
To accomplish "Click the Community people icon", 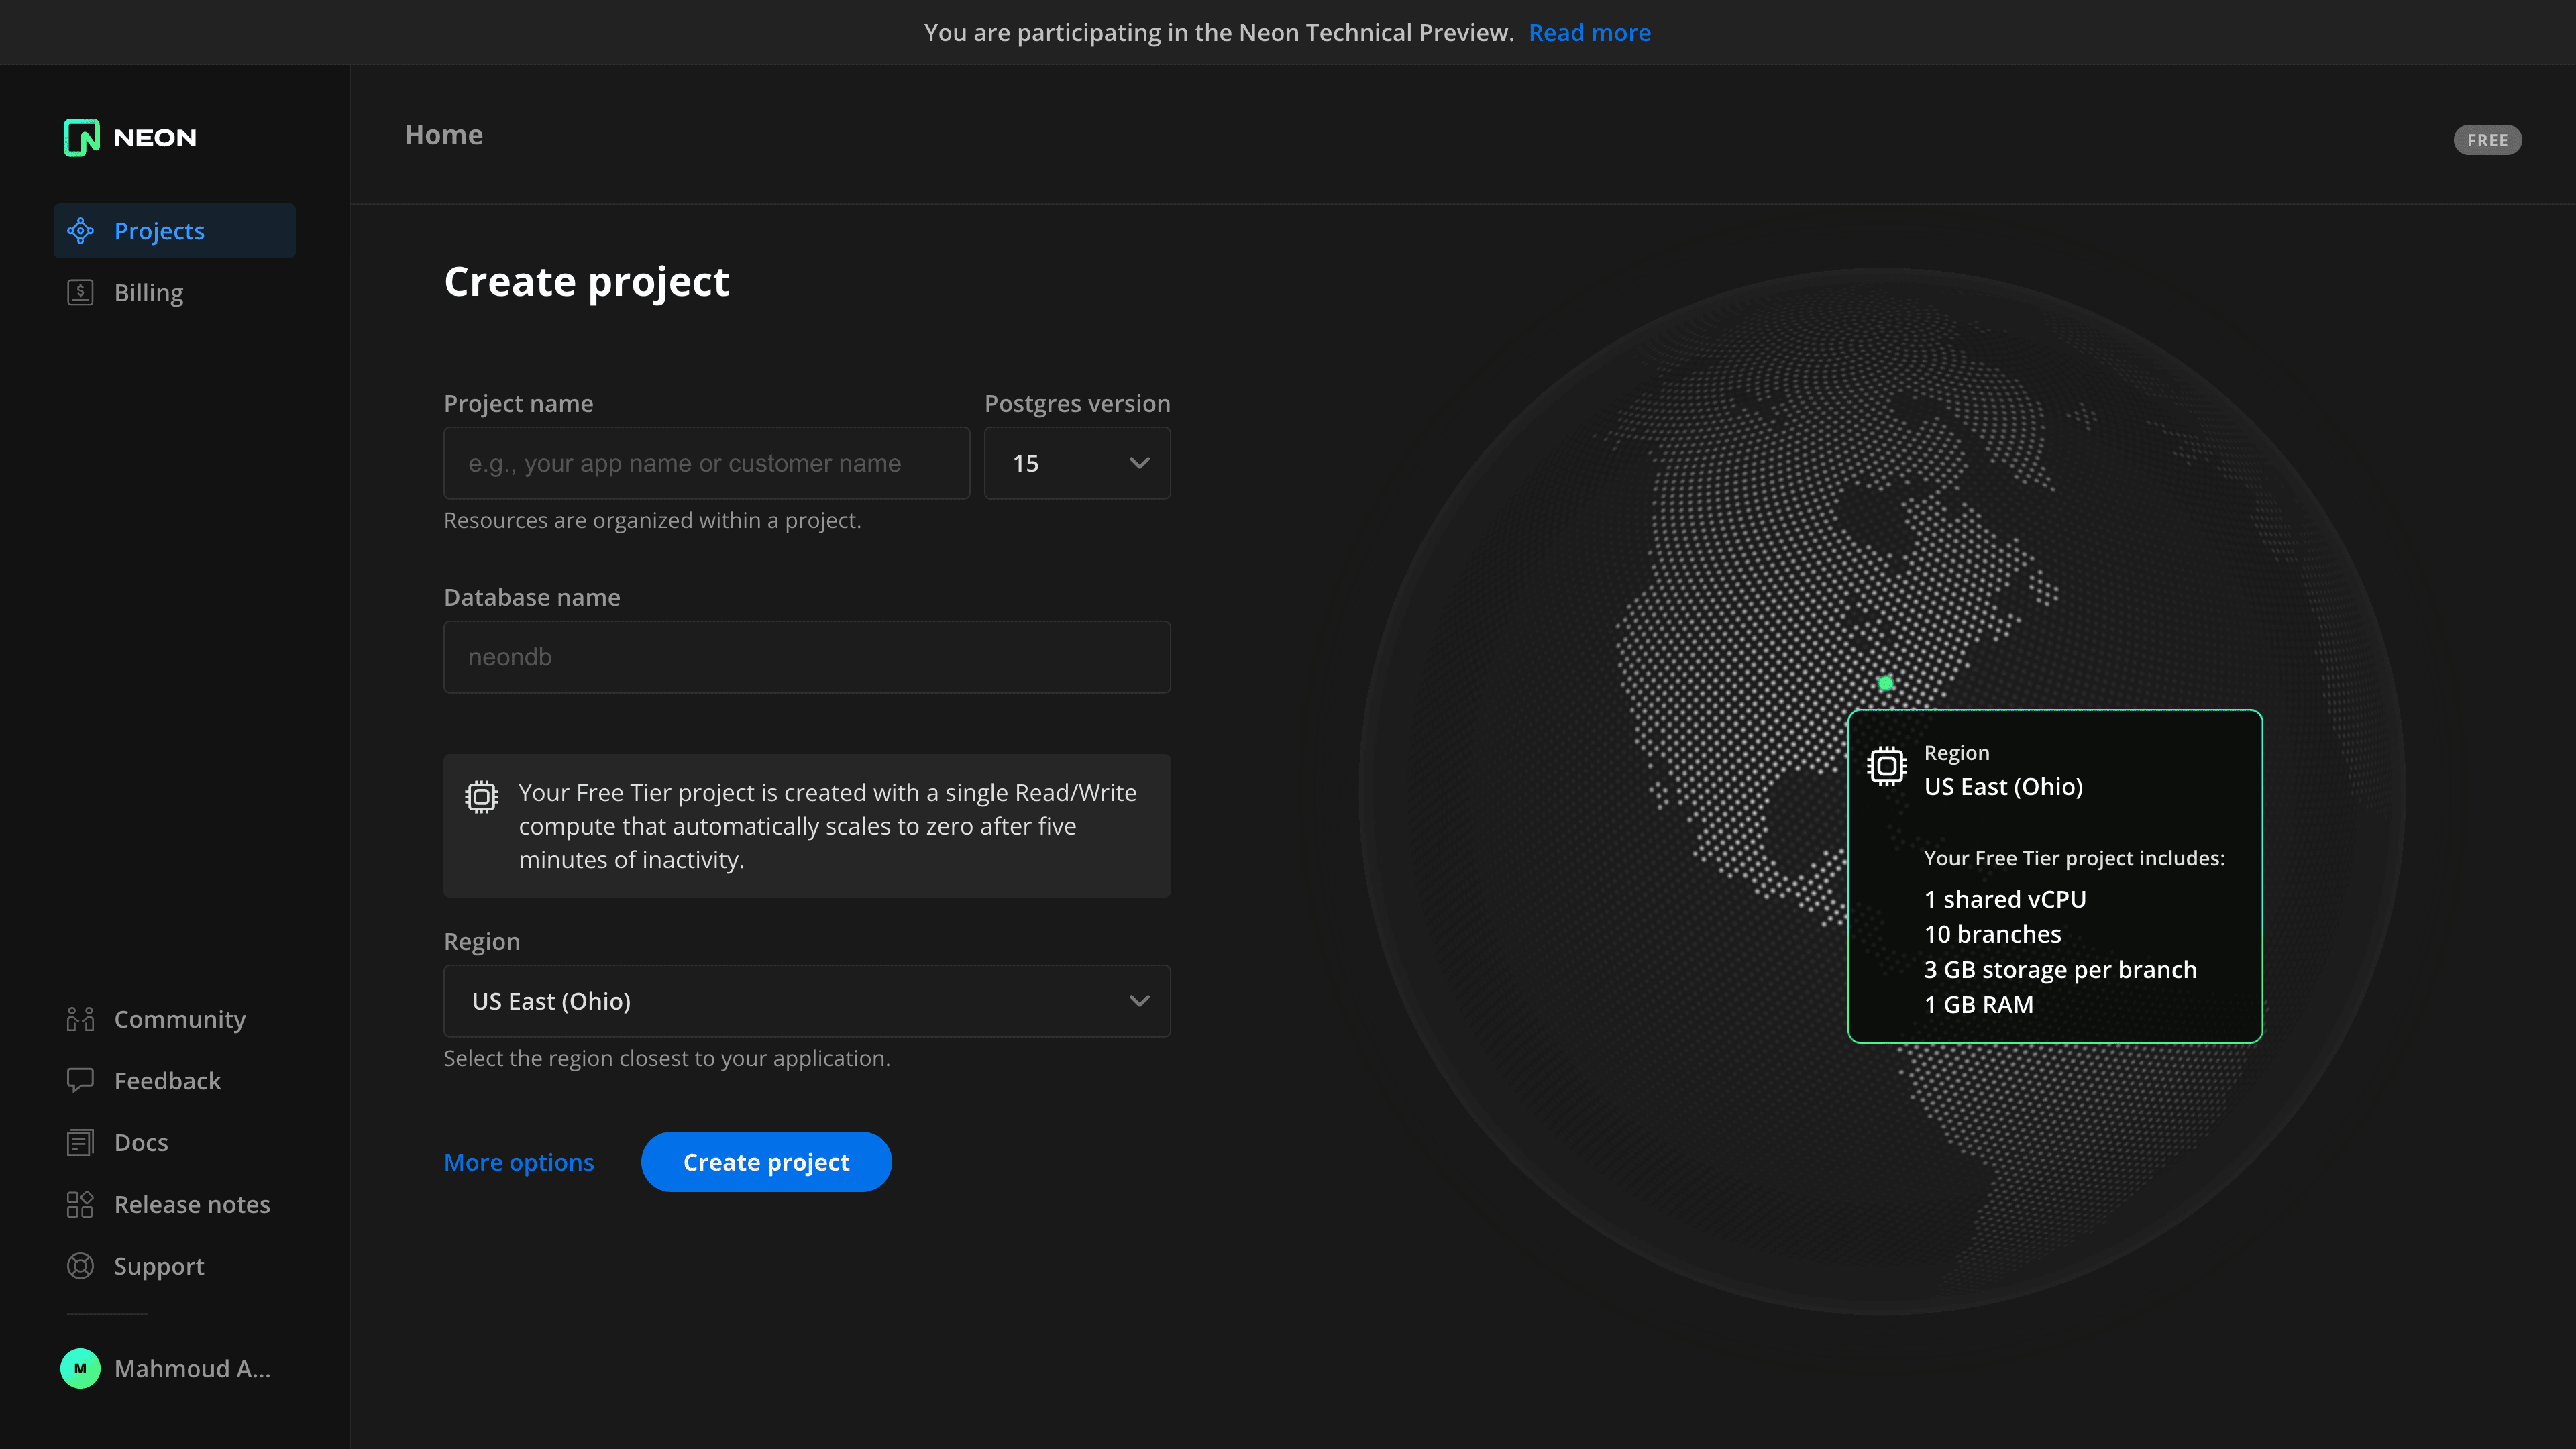I will click(x=80, y=1019).
